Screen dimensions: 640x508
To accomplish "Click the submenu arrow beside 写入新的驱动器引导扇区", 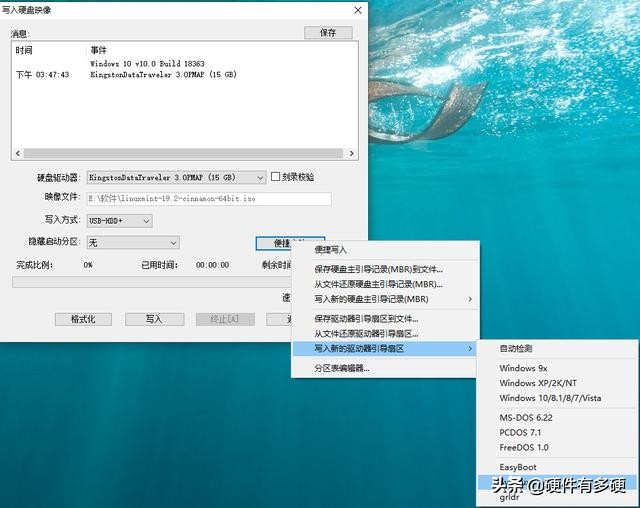I will pyautogui.click(x=470, y=349).
